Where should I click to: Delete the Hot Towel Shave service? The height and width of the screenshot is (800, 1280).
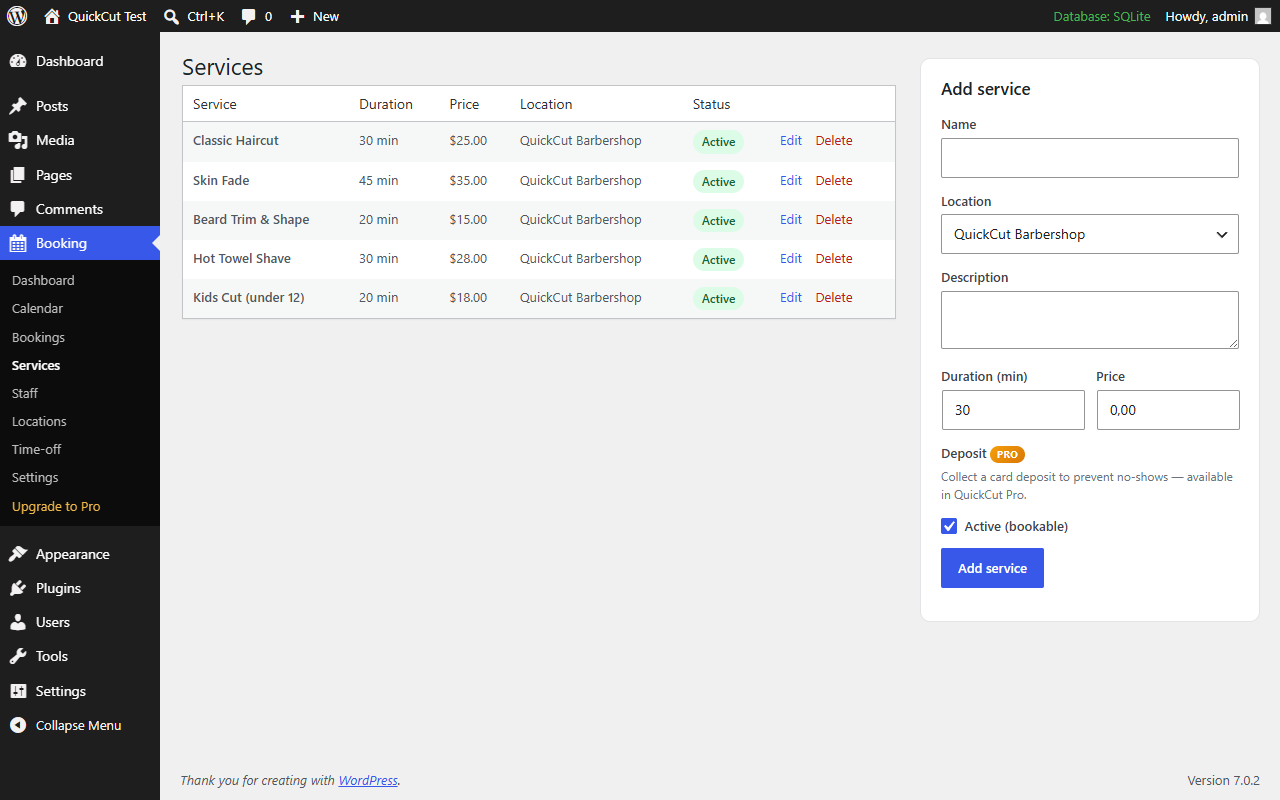[834, 259]
